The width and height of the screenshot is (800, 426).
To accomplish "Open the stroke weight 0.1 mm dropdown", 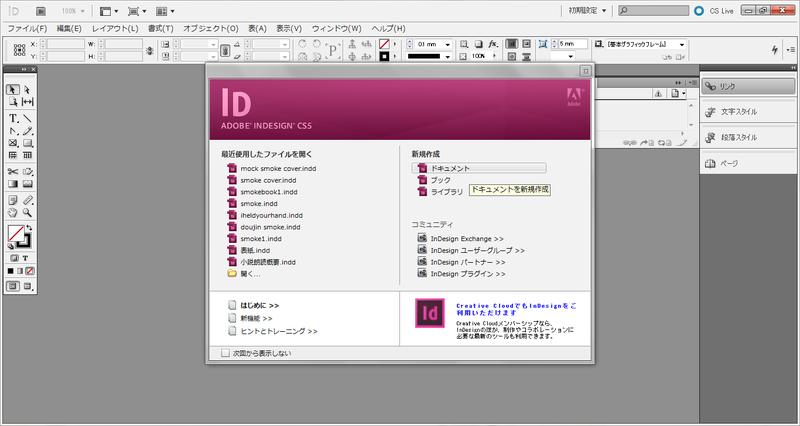I will pos(448,44).
